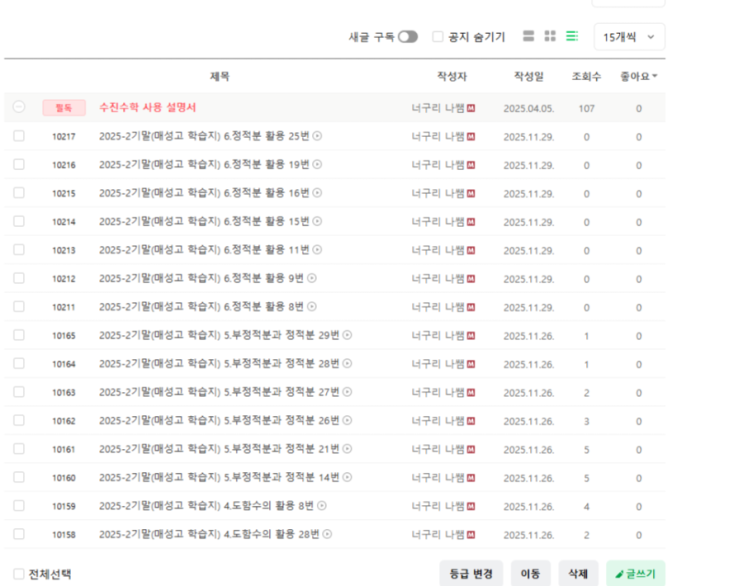743x586 pixels.
Task: Toggle the 새글 구독 switch
Action: point(408,37)
